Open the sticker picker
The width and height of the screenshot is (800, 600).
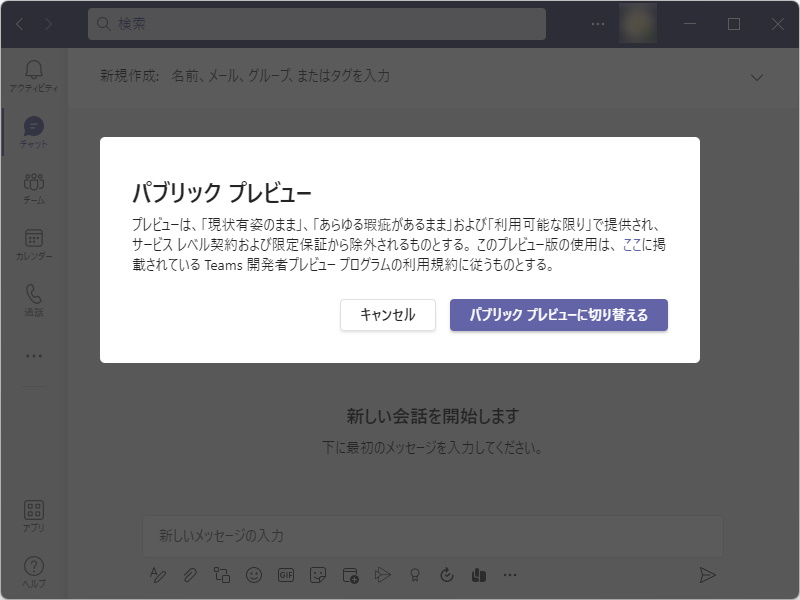[318, 575]
